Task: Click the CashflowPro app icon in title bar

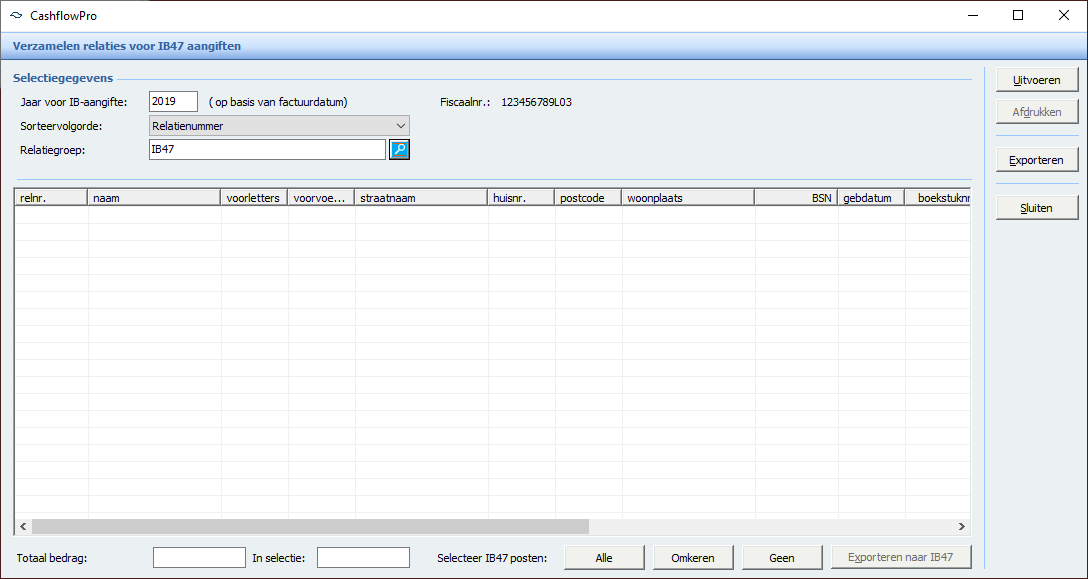Action: coord(15,16)
